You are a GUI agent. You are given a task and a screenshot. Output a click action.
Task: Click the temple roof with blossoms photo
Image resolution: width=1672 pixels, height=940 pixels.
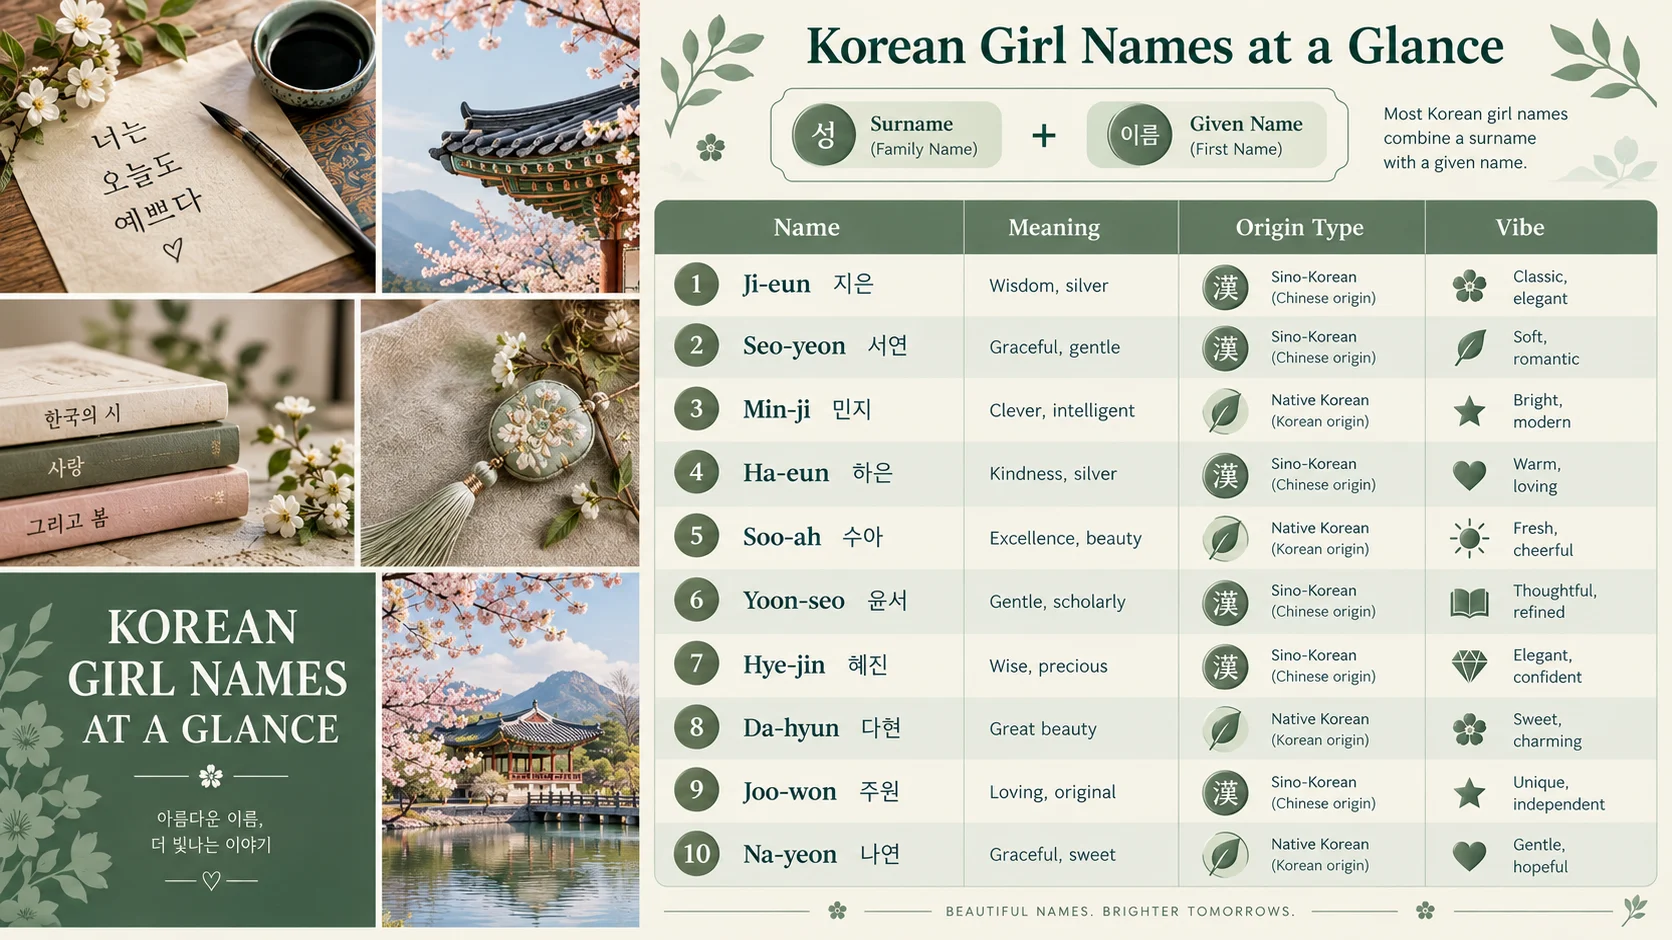click(510, 146)
